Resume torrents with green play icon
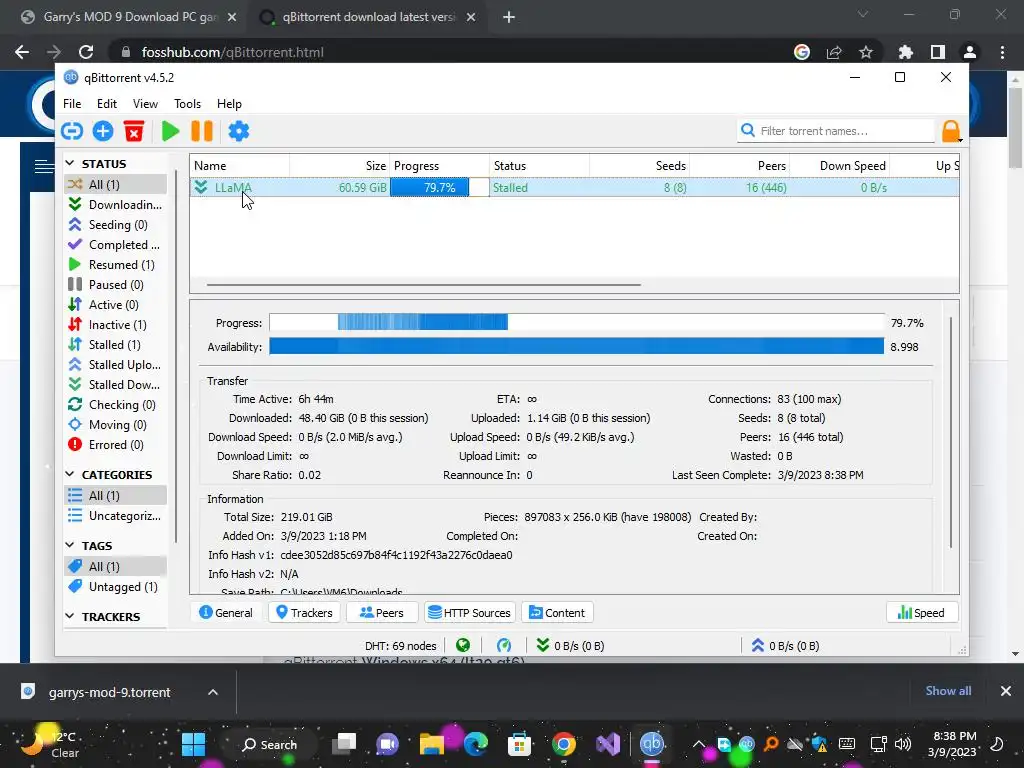1024x768 pixels. click(x=170, y=131)
